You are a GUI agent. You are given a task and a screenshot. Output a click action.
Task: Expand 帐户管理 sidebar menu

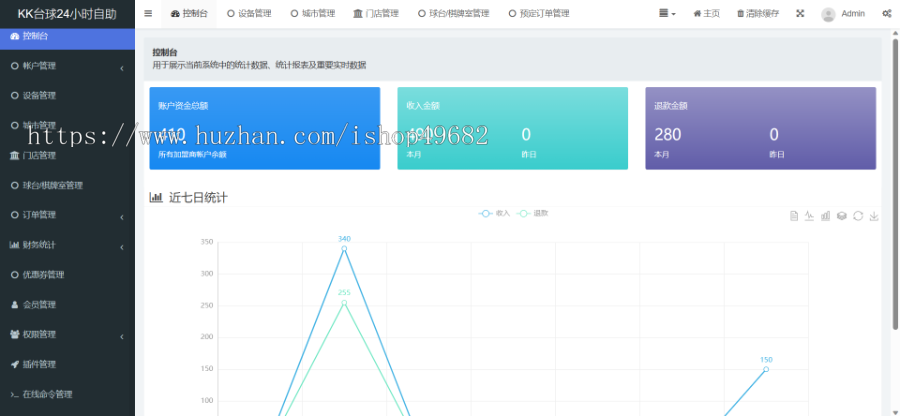click(67, 66)
